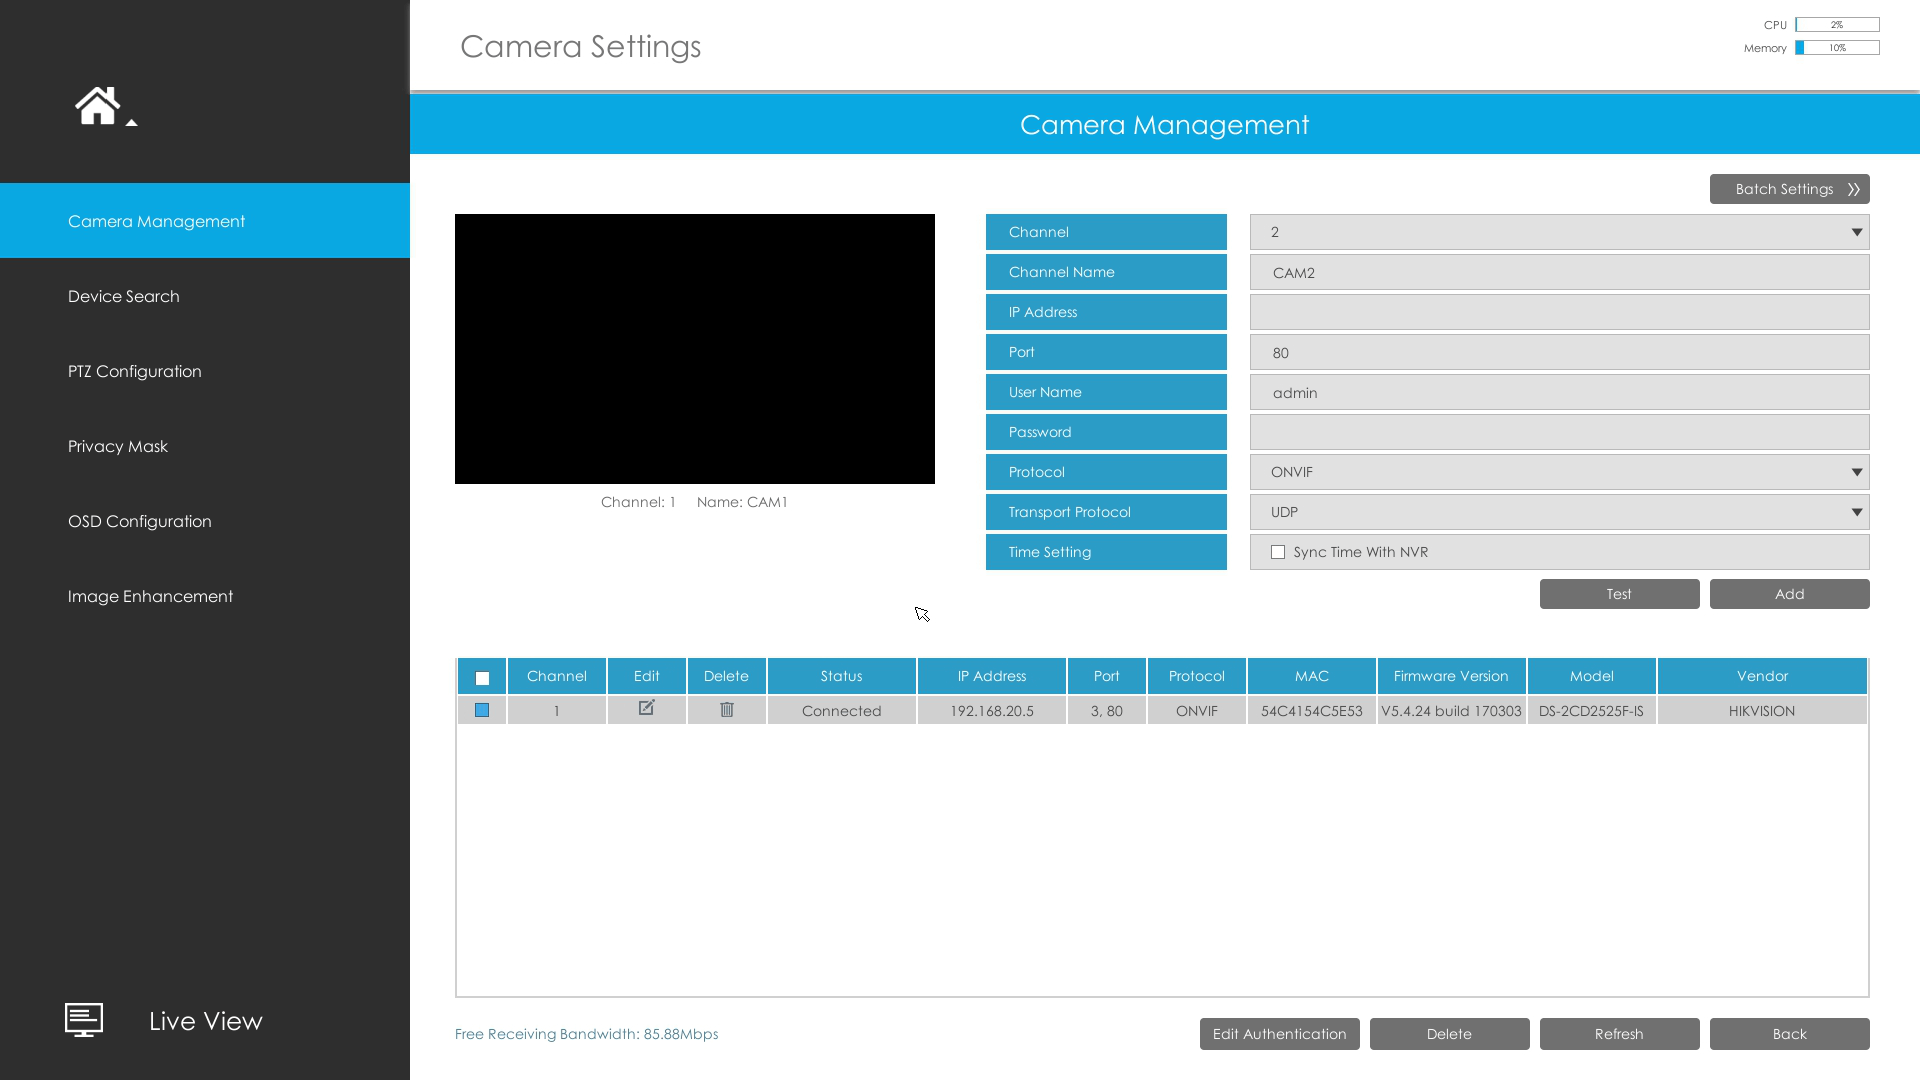Open Device Search in sidebar
Screen dimensions: 1920x1080
pyautogui.click(x=205, y=296)
